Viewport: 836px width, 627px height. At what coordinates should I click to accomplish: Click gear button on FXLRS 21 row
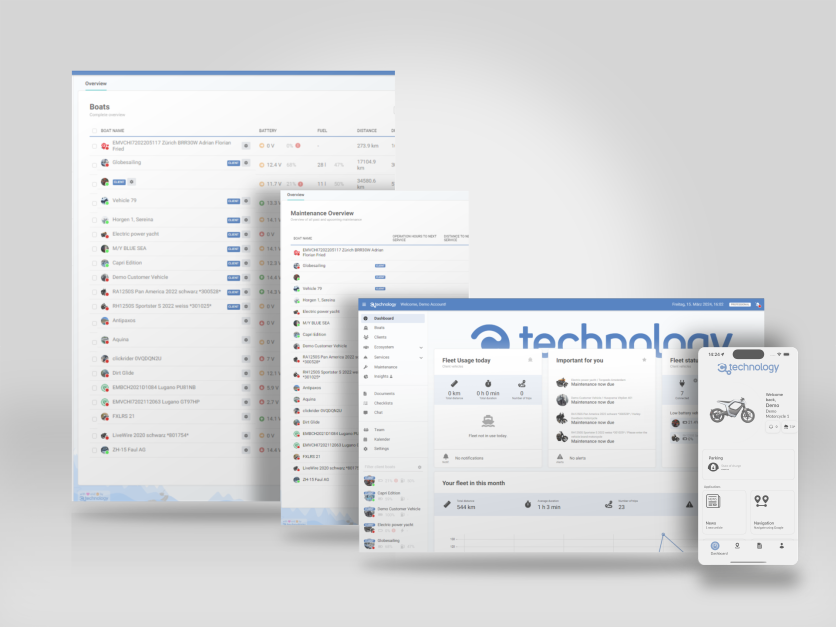(246, 417)
